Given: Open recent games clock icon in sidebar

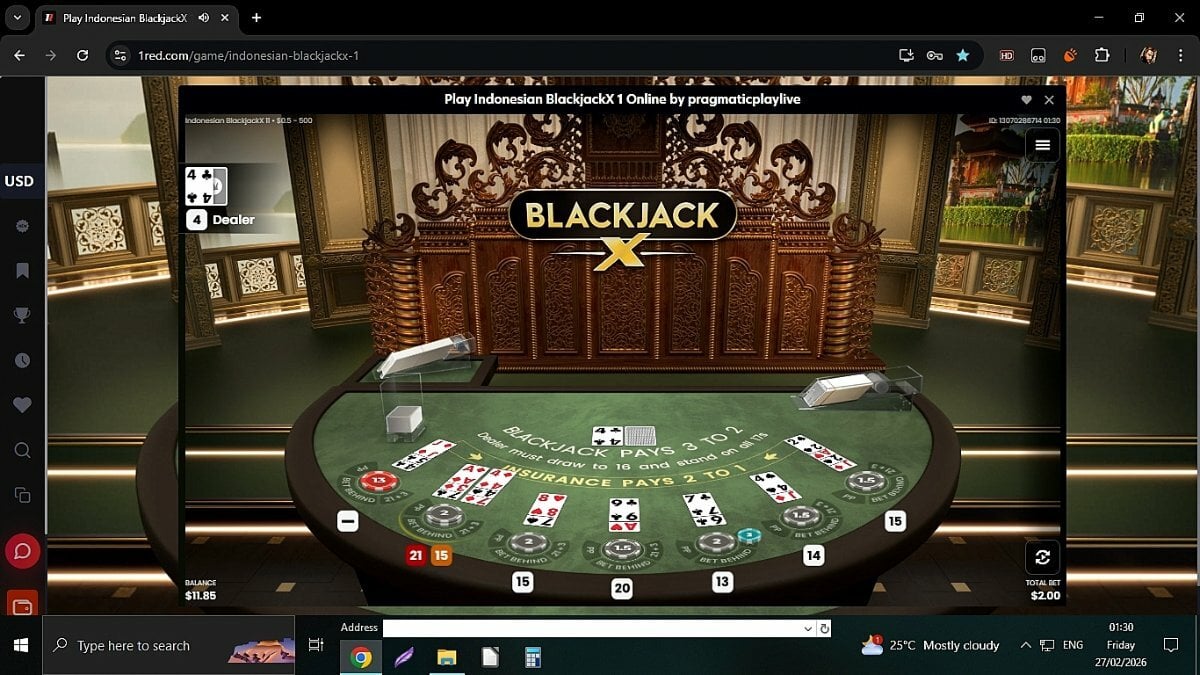Looking at the screenshot, I should point(22,361).
